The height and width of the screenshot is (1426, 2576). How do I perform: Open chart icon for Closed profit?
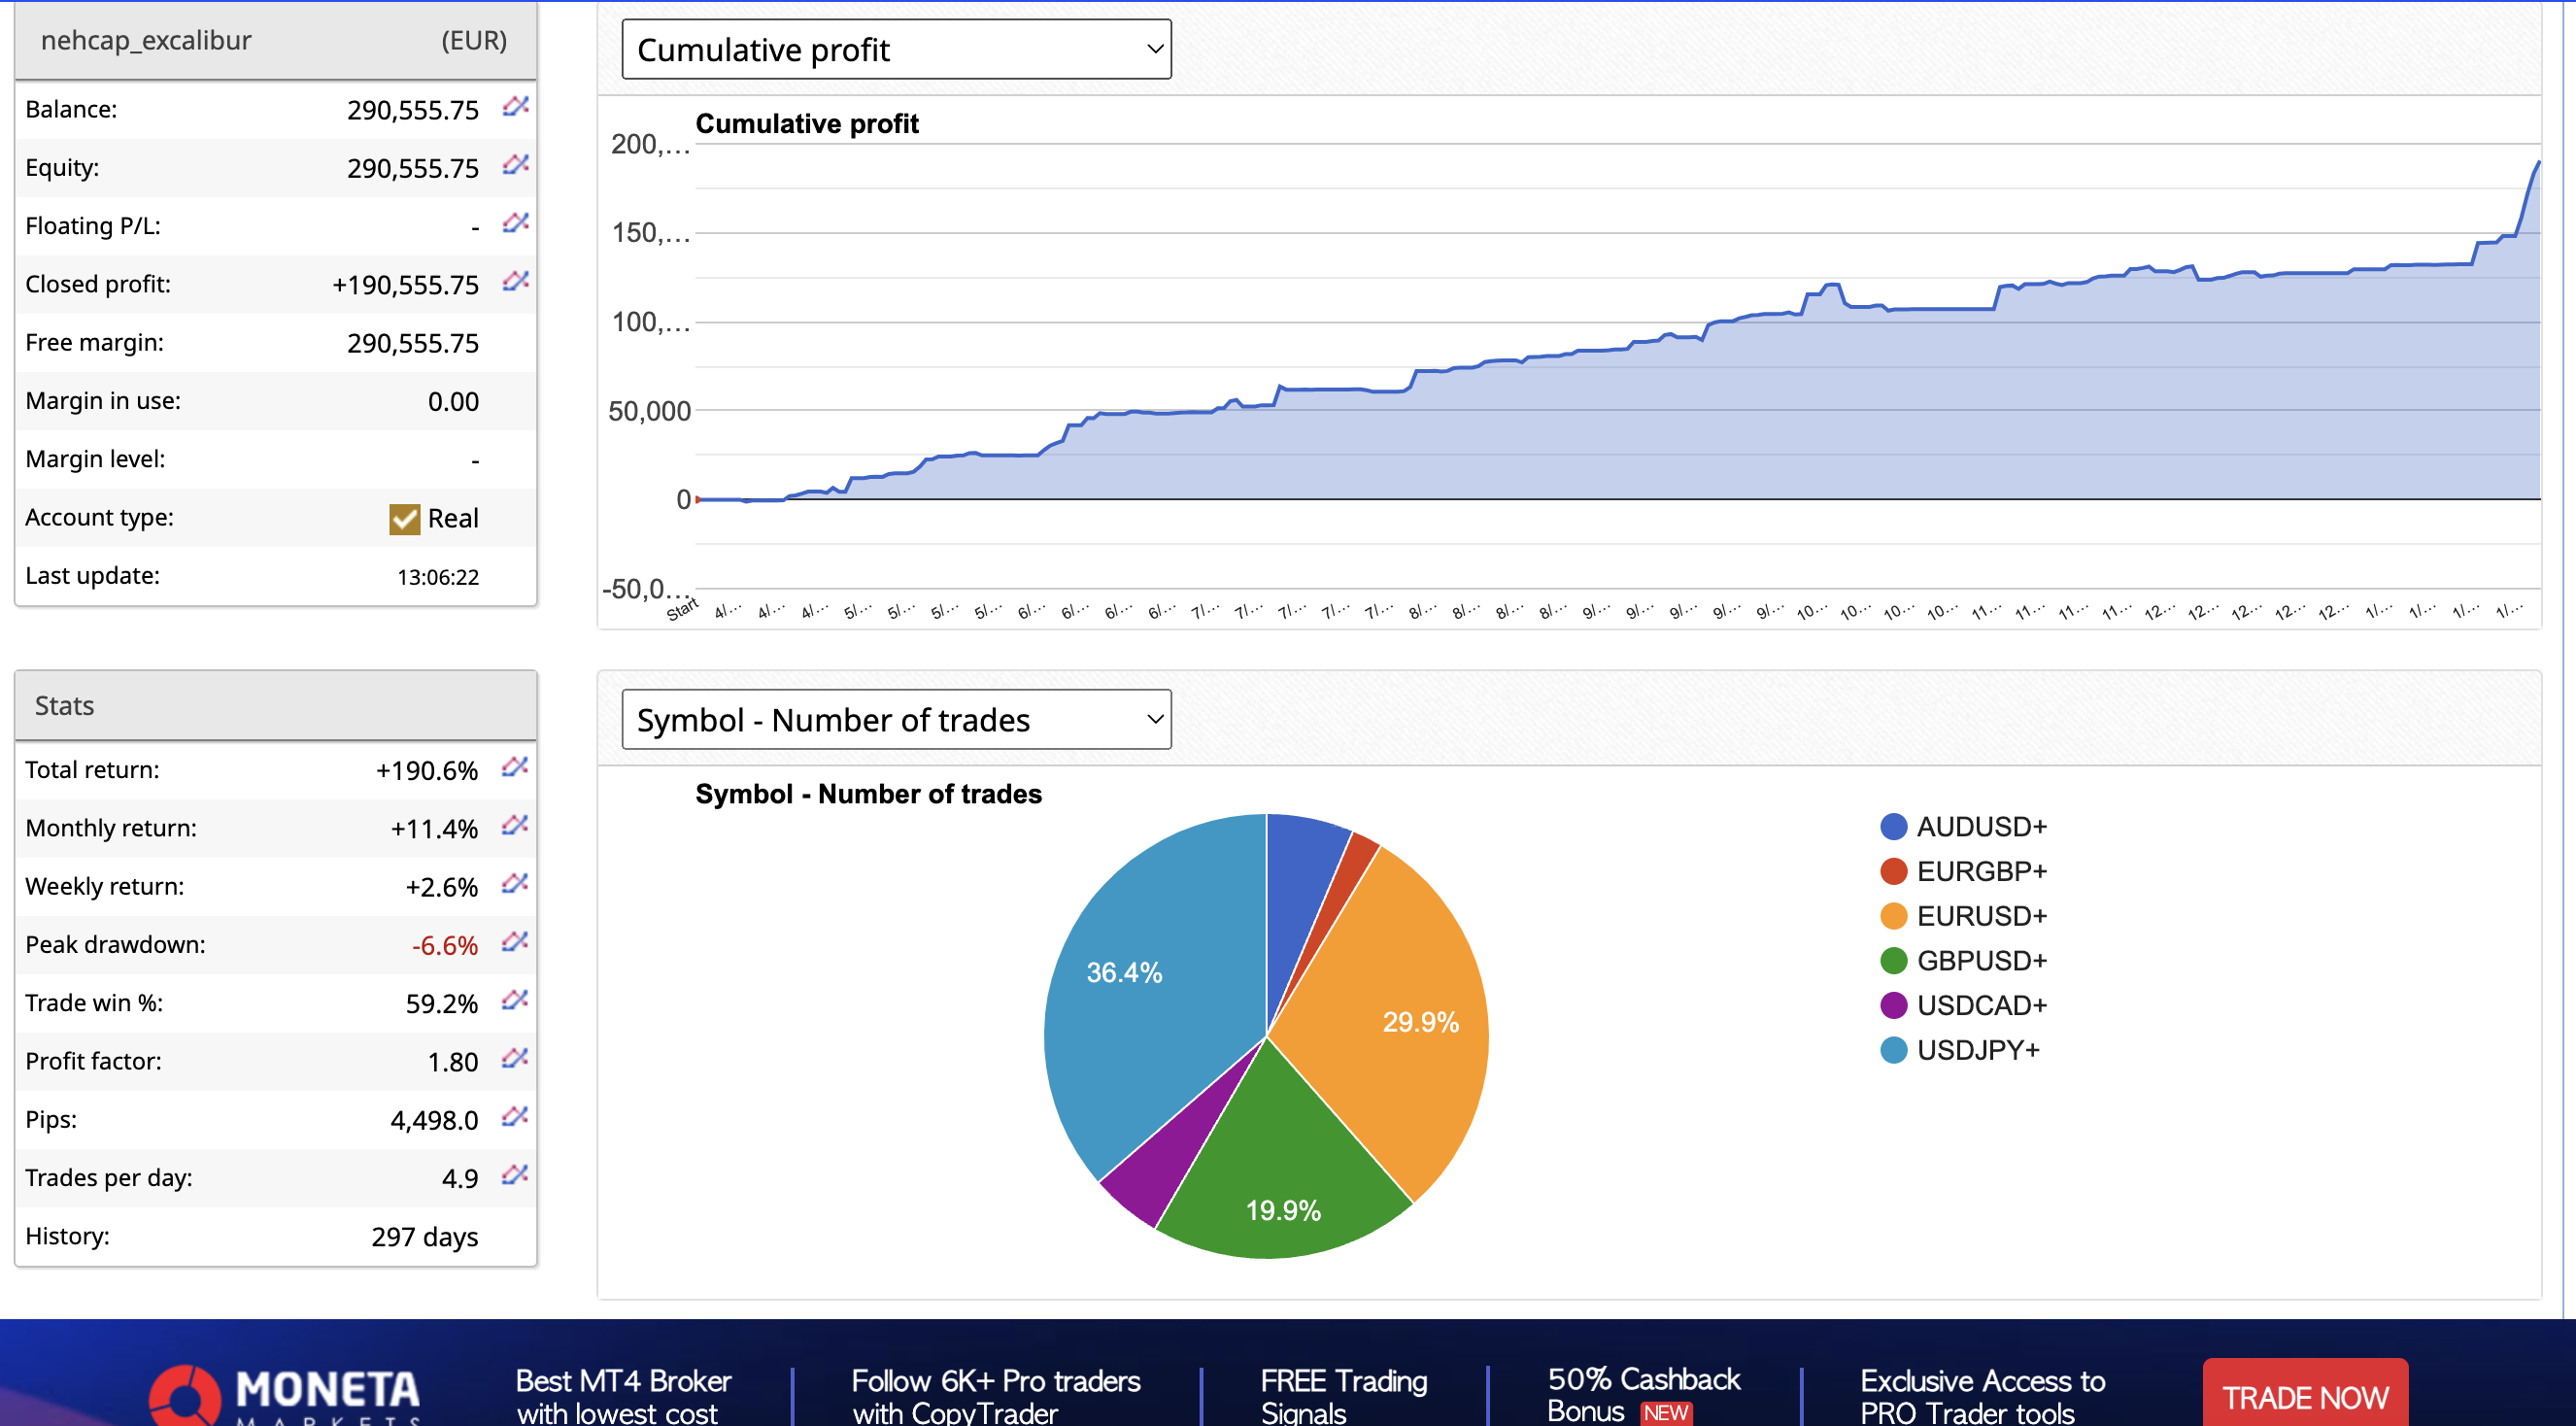click(x=515, y=281)
